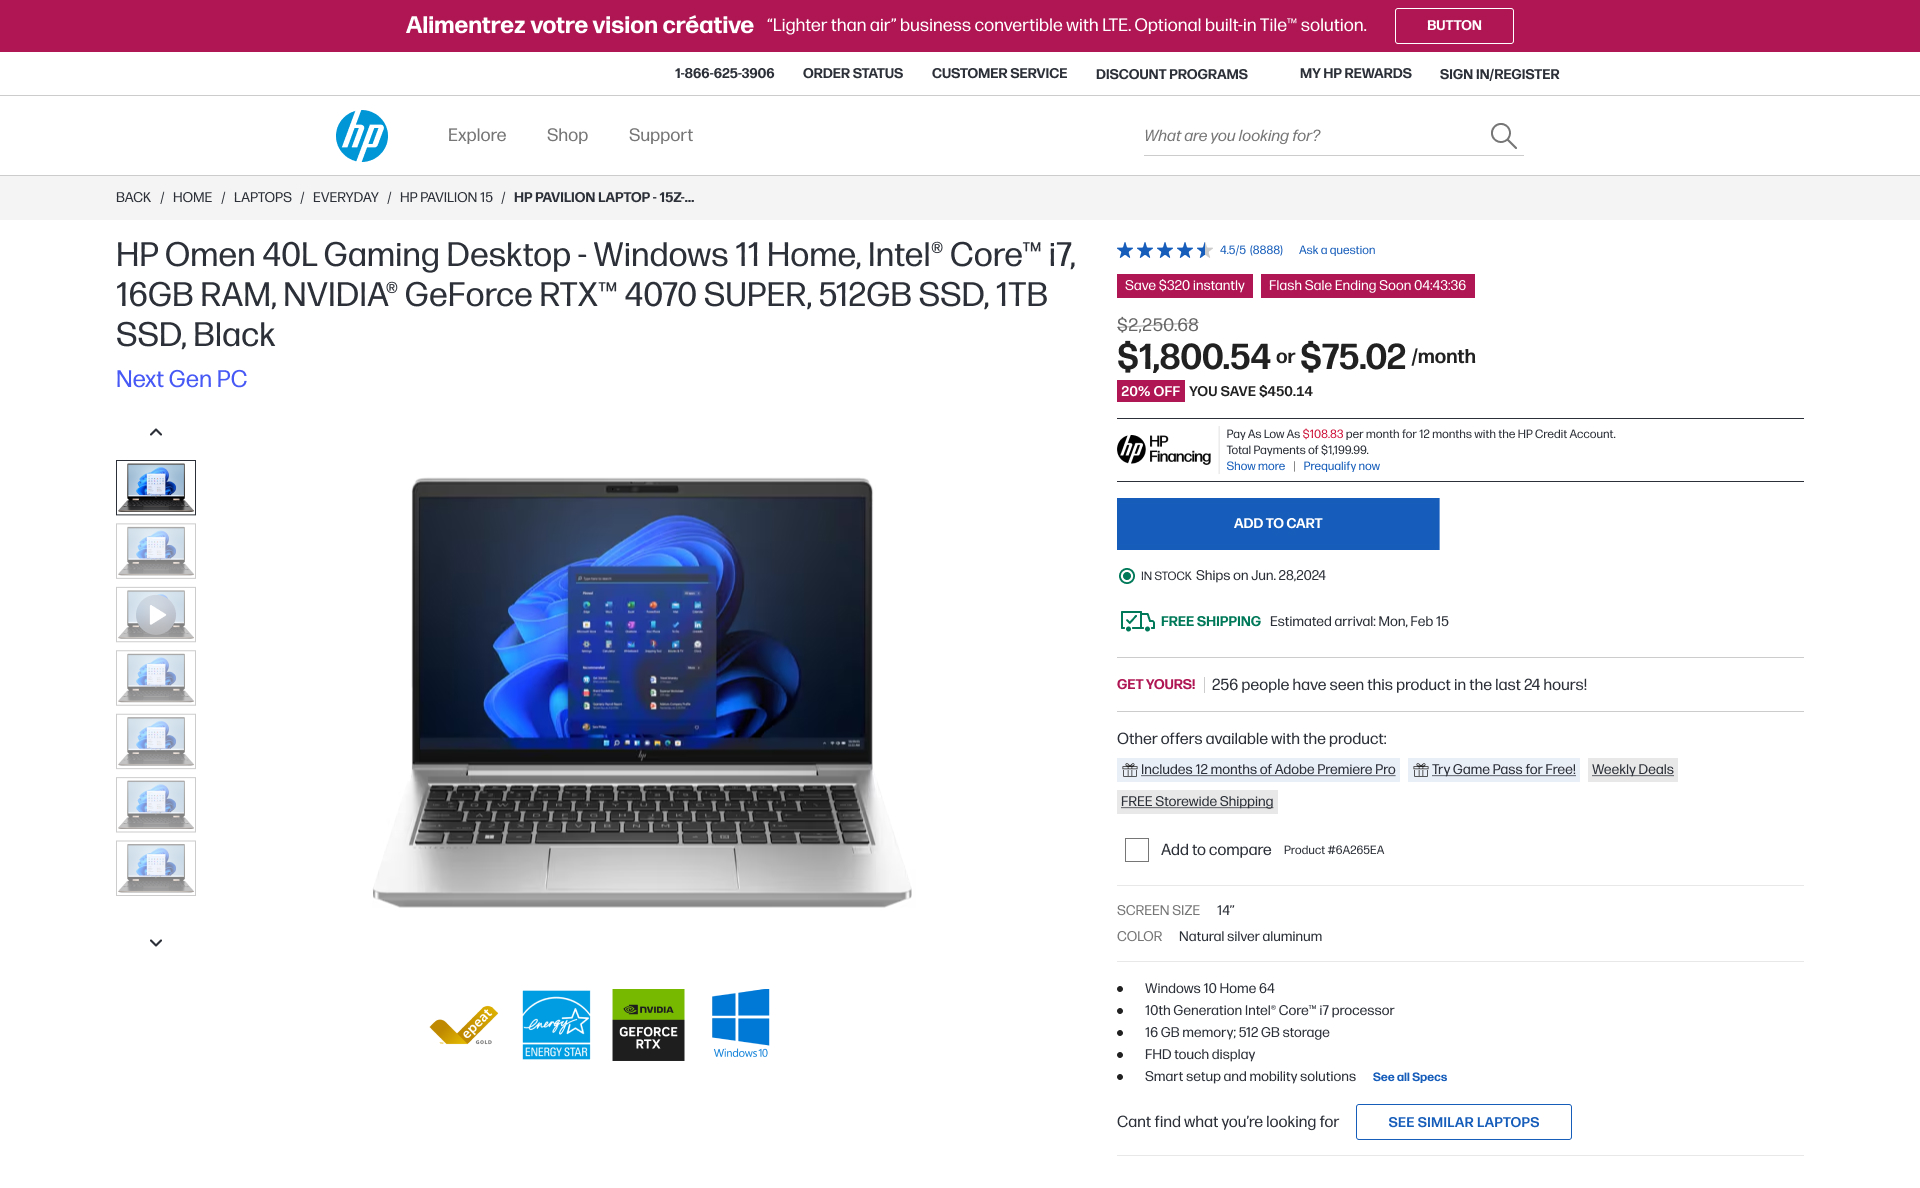
Task: Play the product video thumbnail
Action: [156, 614]
